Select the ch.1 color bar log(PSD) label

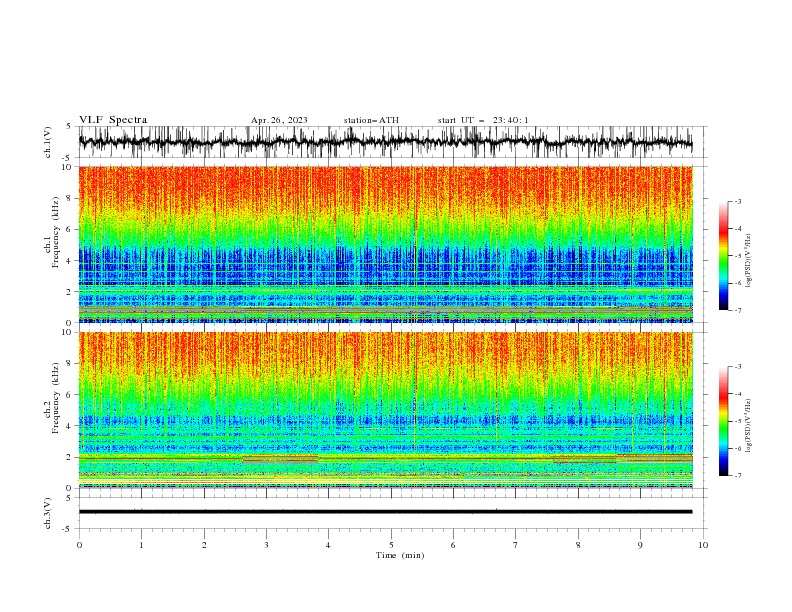749,261
